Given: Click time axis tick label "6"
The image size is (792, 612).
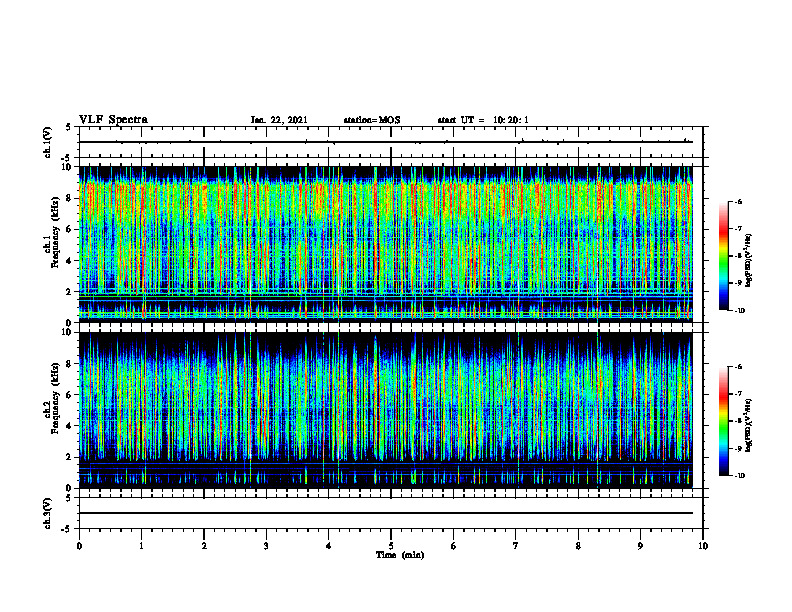Looking at the screenshot, I should 454,546.
